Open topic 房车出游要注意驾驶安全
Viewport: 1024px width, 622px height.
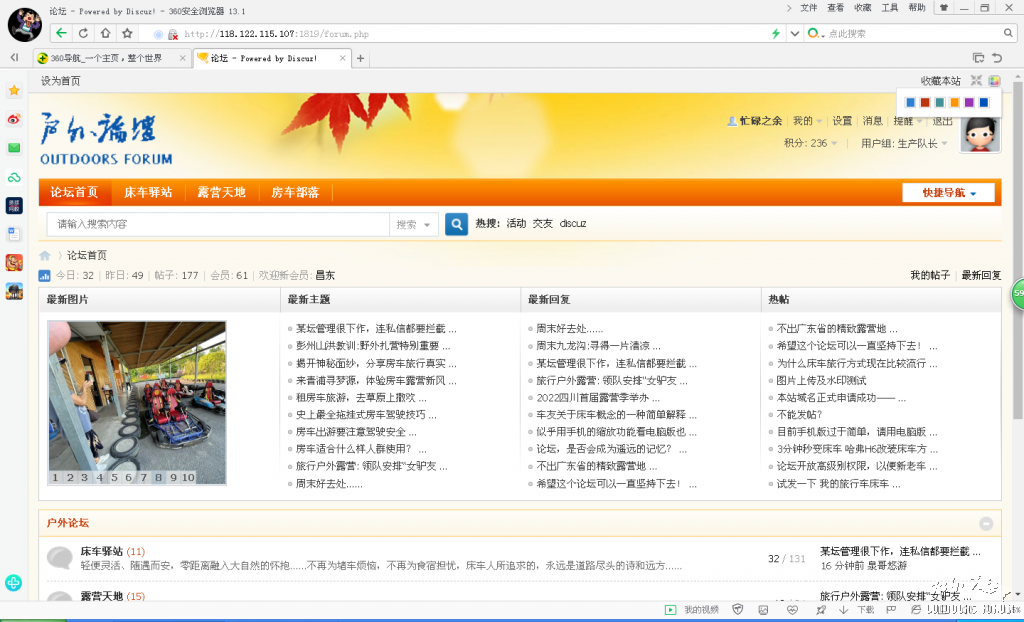pyautogui.click(x=356, y=432)
